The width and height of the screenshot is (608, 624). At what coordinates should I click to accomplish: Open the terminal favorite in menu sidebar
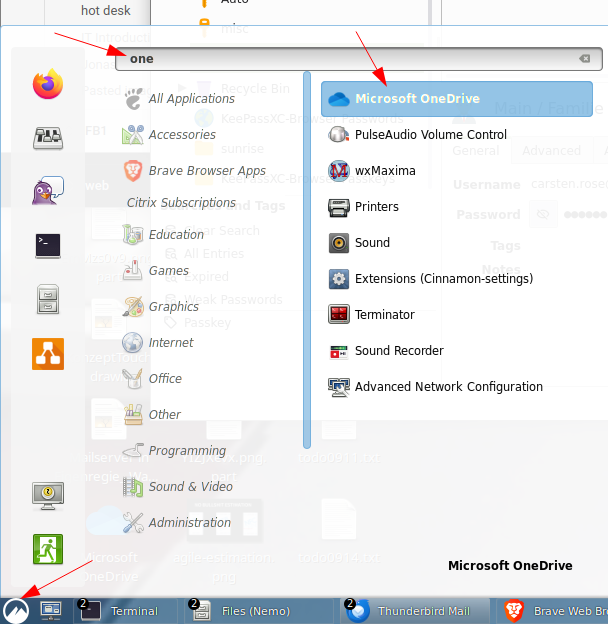48,246
